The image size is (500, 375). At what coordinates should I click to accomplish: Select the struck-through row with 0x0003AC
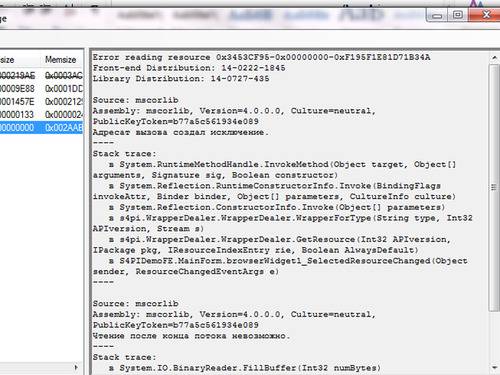(42, 76)
